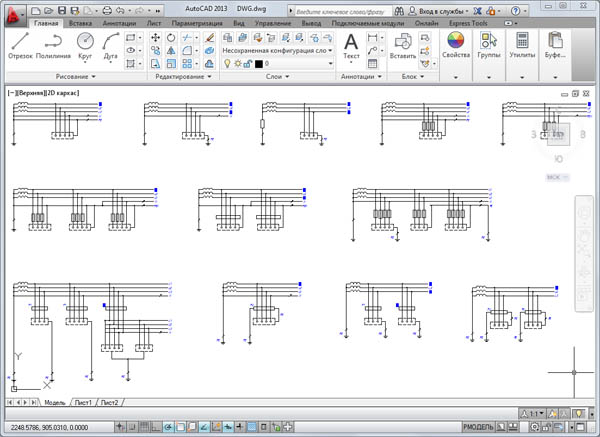600x437 pixels.
Task: Open the Лист1 layout tab
Action: tap(84, 402)
